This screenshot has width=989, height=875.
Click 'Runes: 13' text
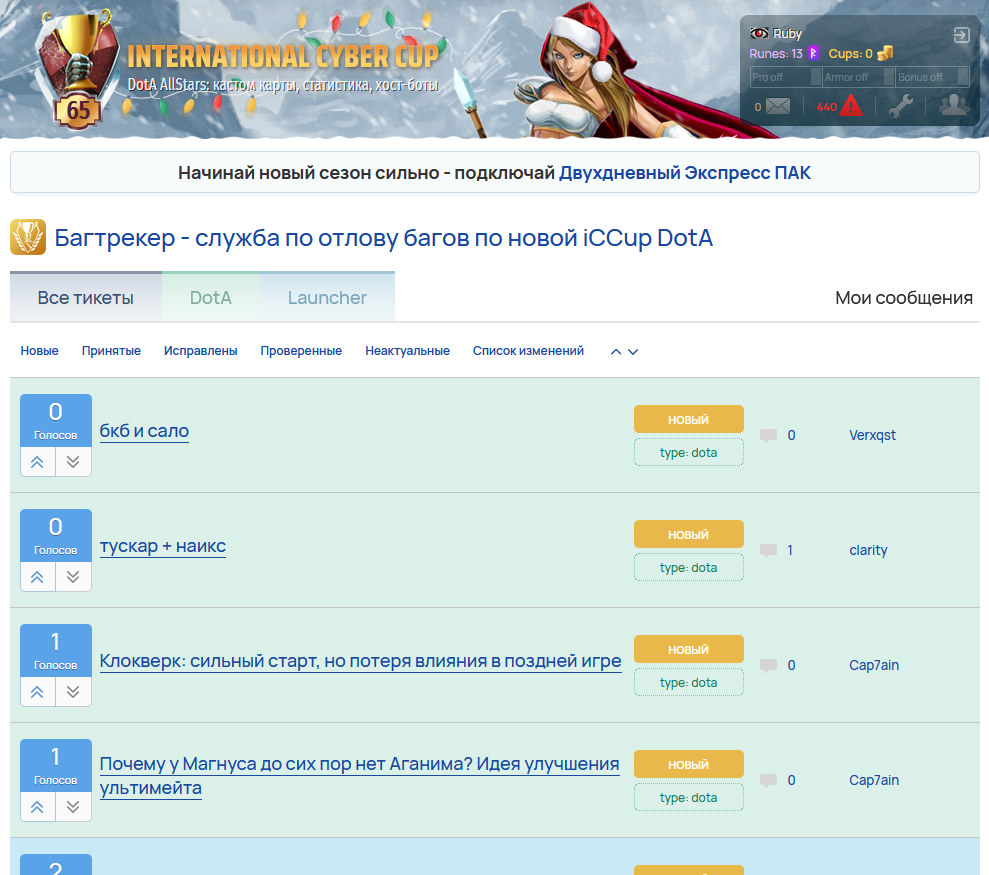tap(776, 54)
